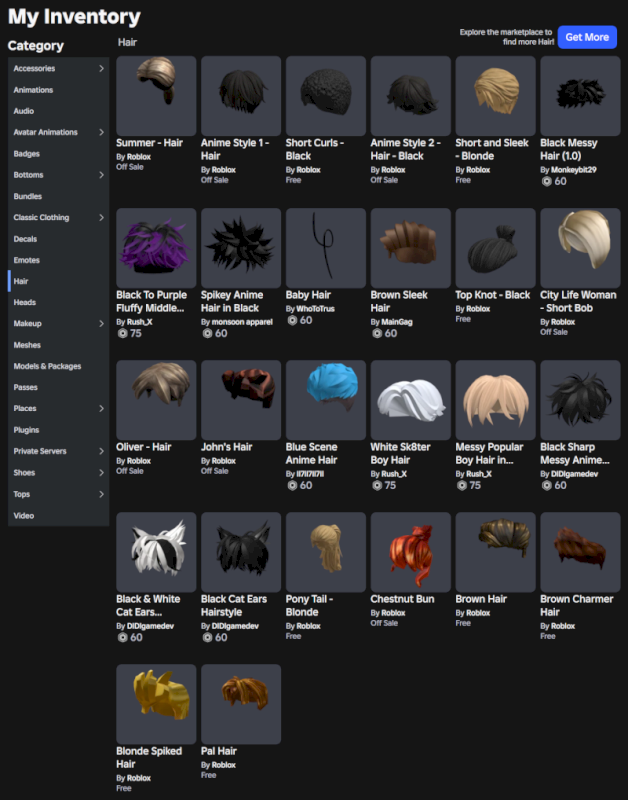Expand the Private Servers category arrow
The width and height of the screenshot is (628, 800).
101,451
